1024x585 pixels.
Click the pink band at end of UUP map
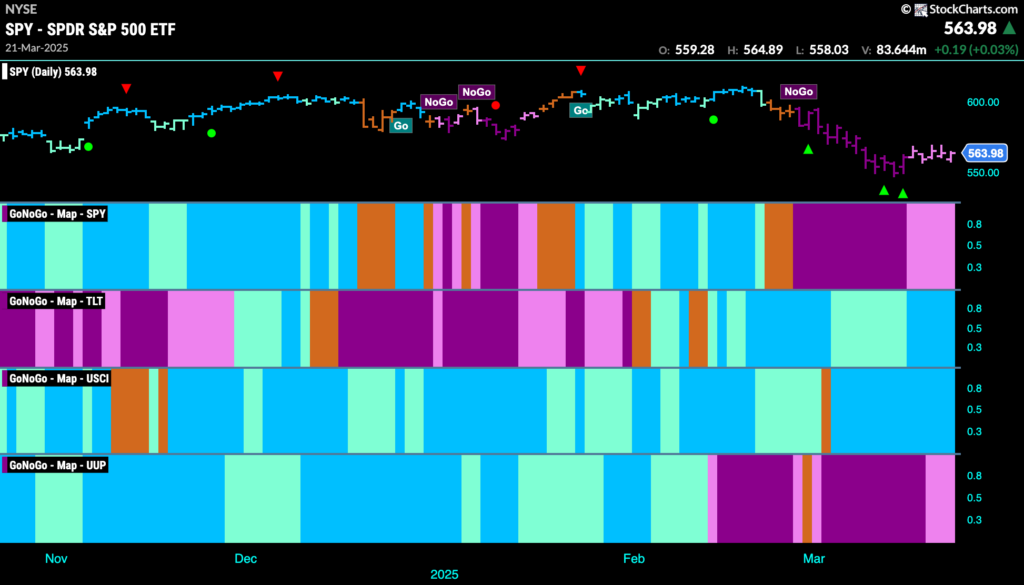(940, 498)
